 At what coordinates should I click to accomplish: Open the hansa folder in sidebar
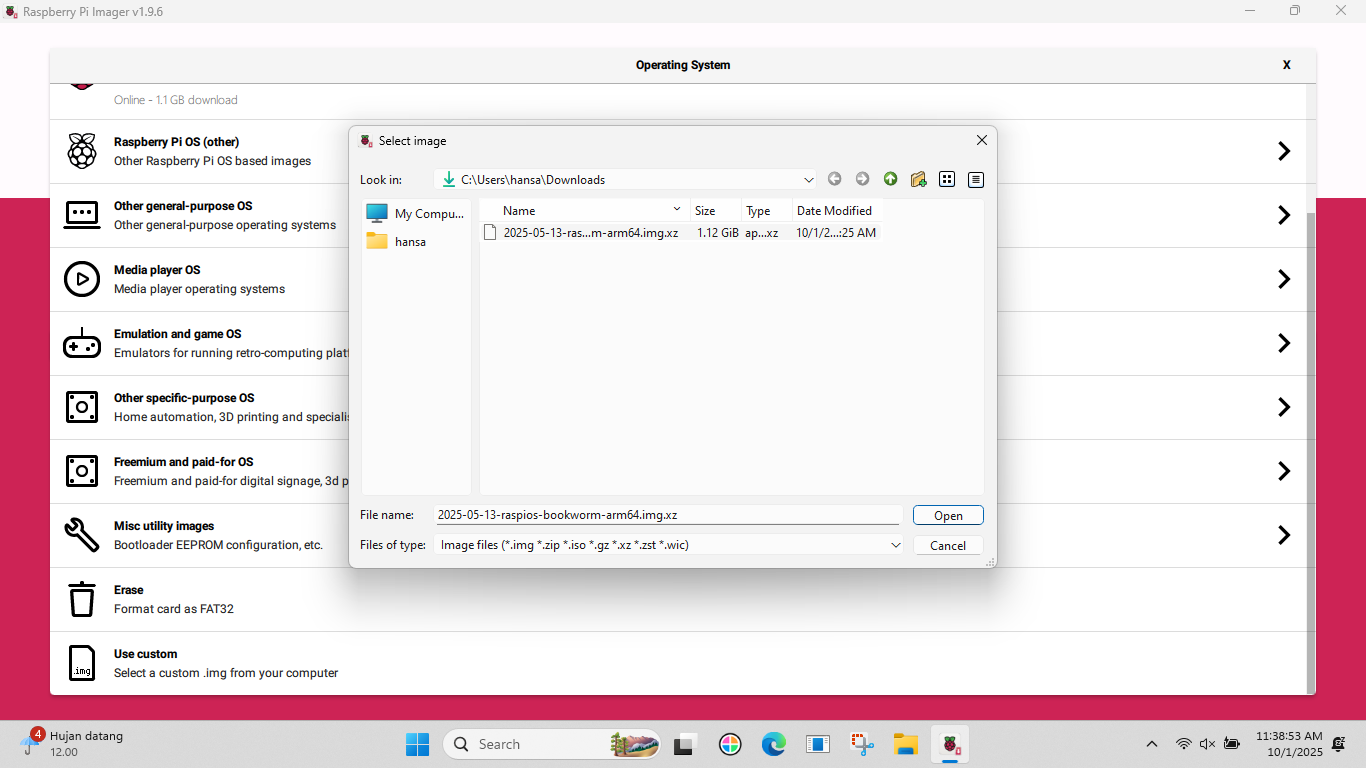click(409, 242)
